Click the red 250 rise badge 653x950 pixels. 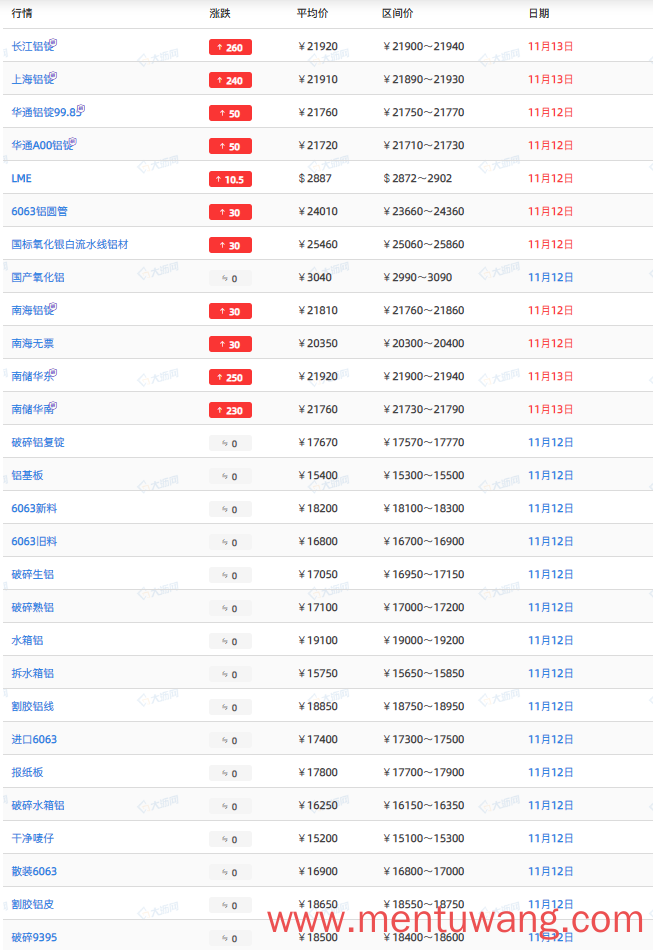click(x=230, y=377)
